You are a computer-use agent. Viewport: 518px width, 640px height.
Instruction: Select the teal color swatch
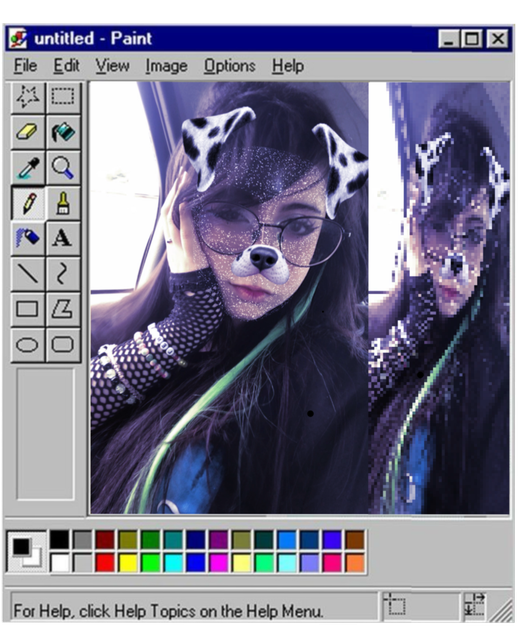coord(173,540)
